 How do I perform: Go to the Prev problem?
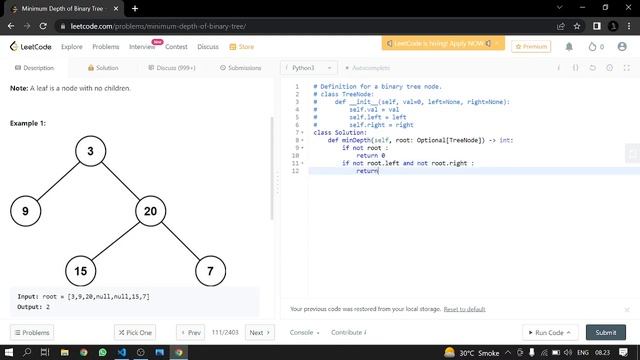click(x=191, y=333)
